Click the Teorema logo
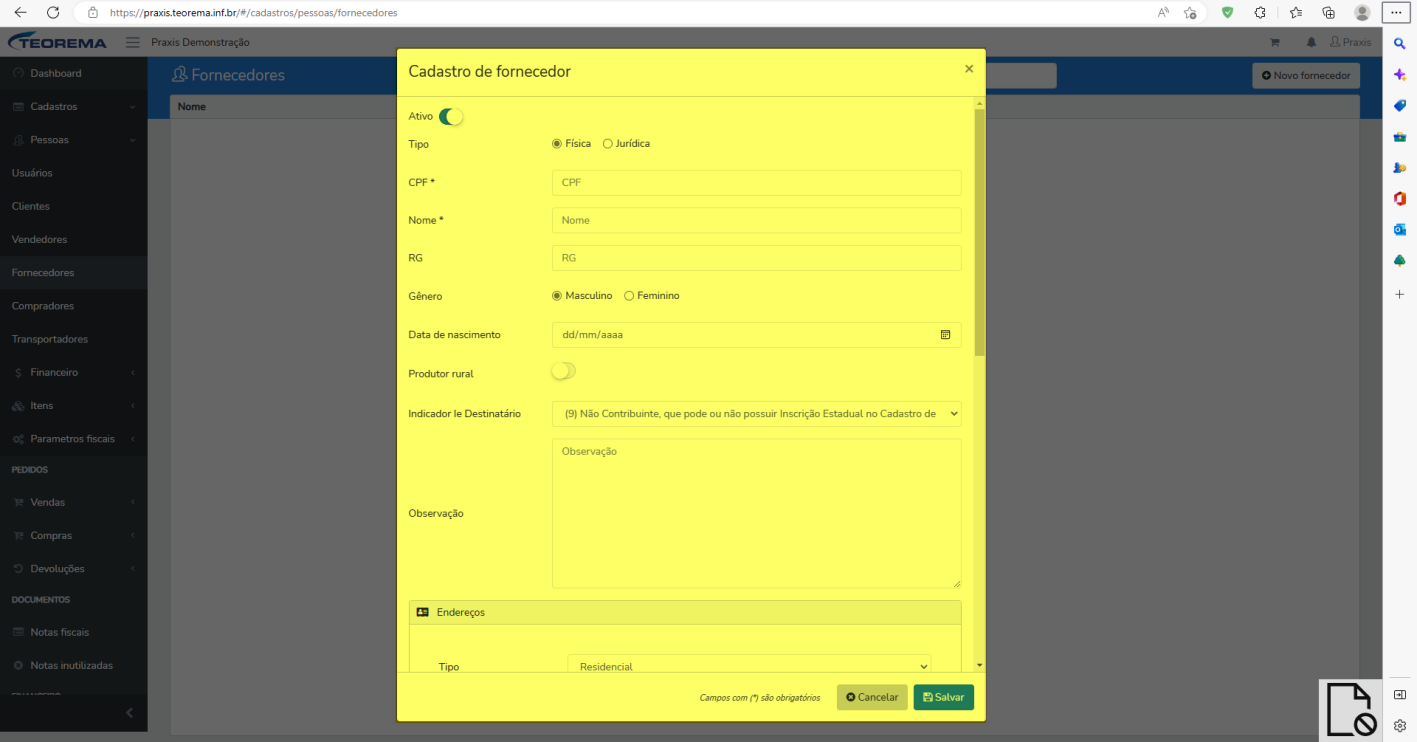Image resolution: width=1417 pixels, height=742 pixels. coord(55,42)
